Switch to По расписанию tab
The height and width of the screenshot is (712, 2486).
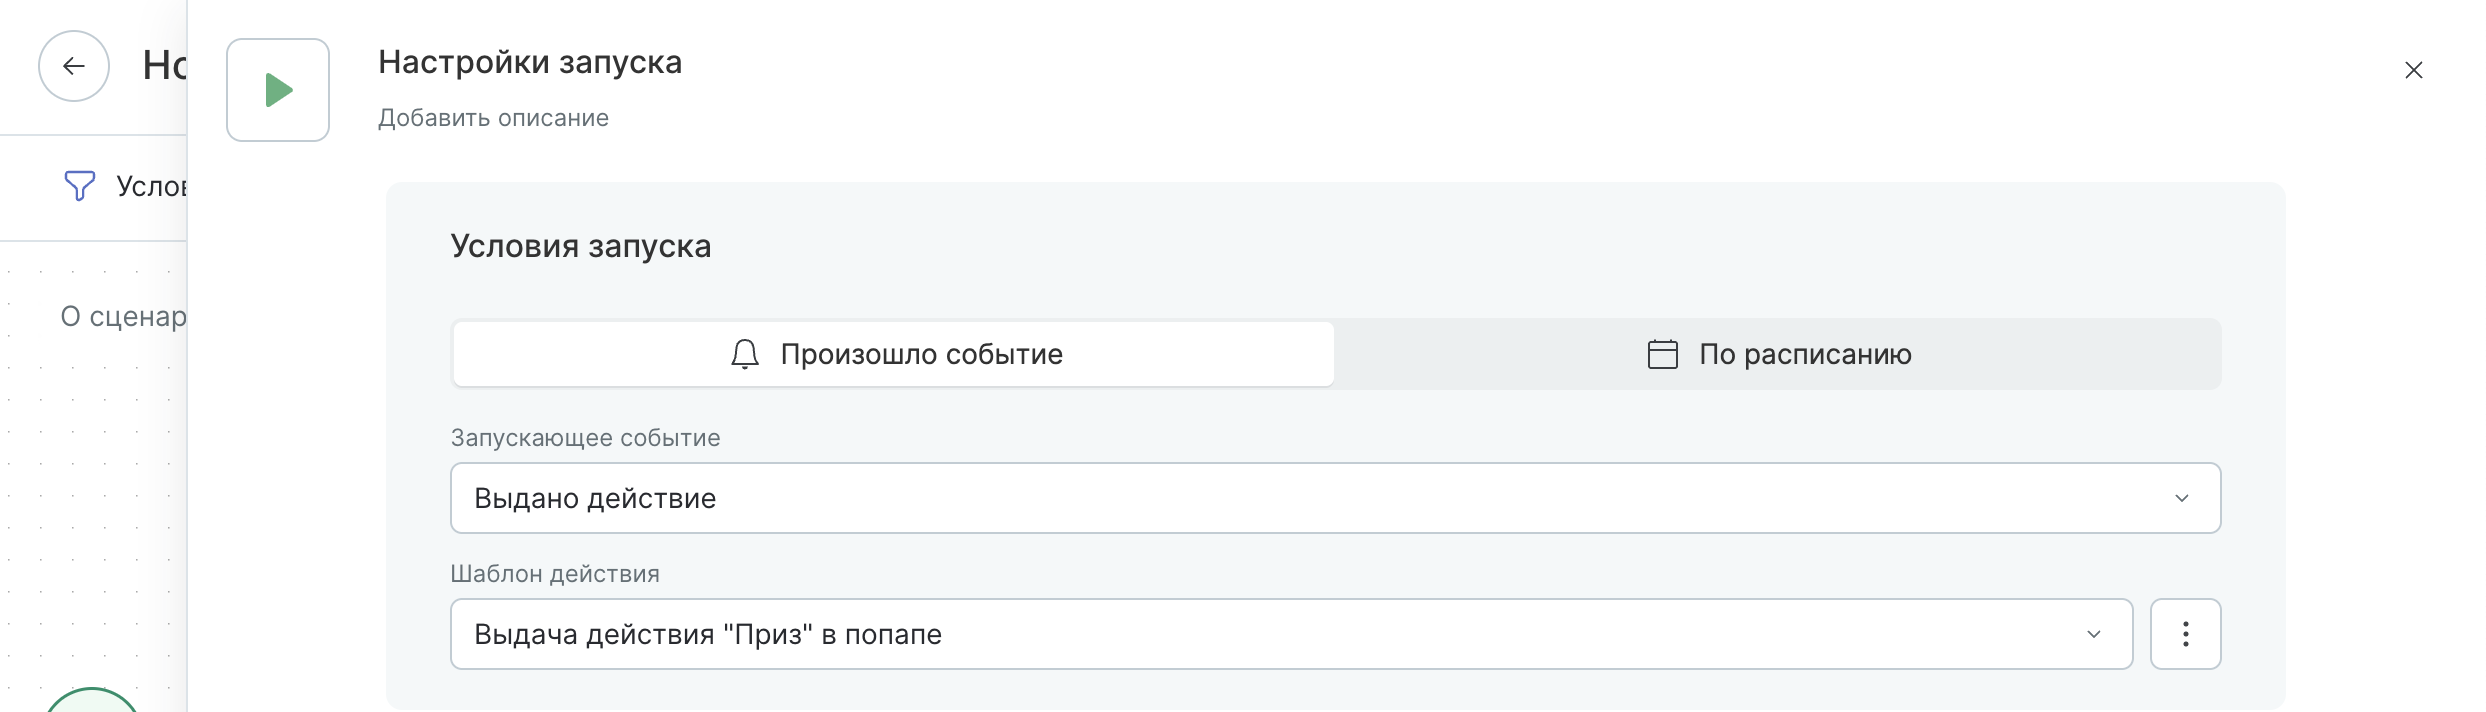(x=1778, y=354)
